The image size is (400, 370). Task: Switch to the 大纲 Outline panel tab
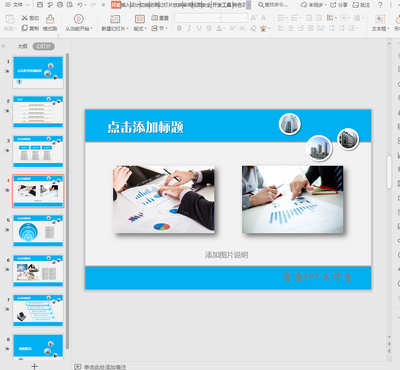(22, 46)
